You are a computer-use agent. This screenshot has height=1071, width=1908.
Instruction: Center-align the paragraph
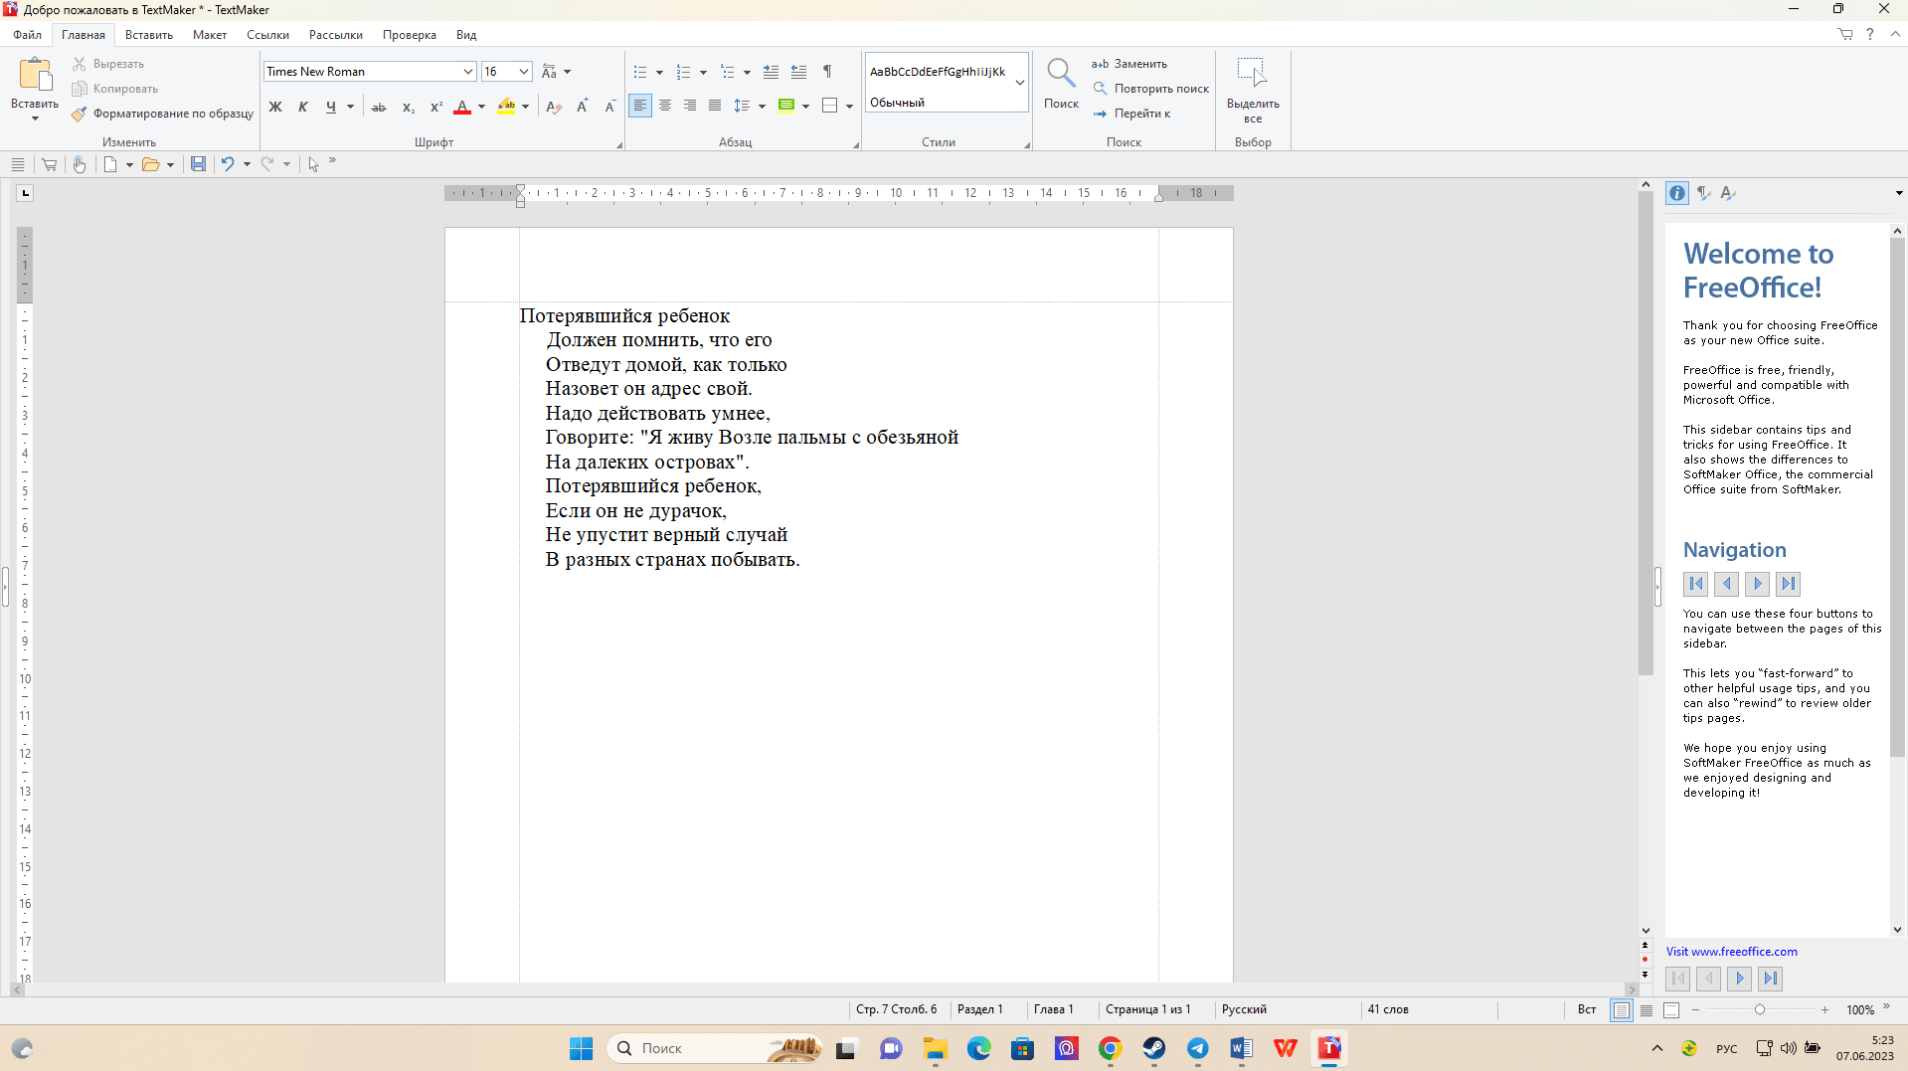tap(665, 106)
